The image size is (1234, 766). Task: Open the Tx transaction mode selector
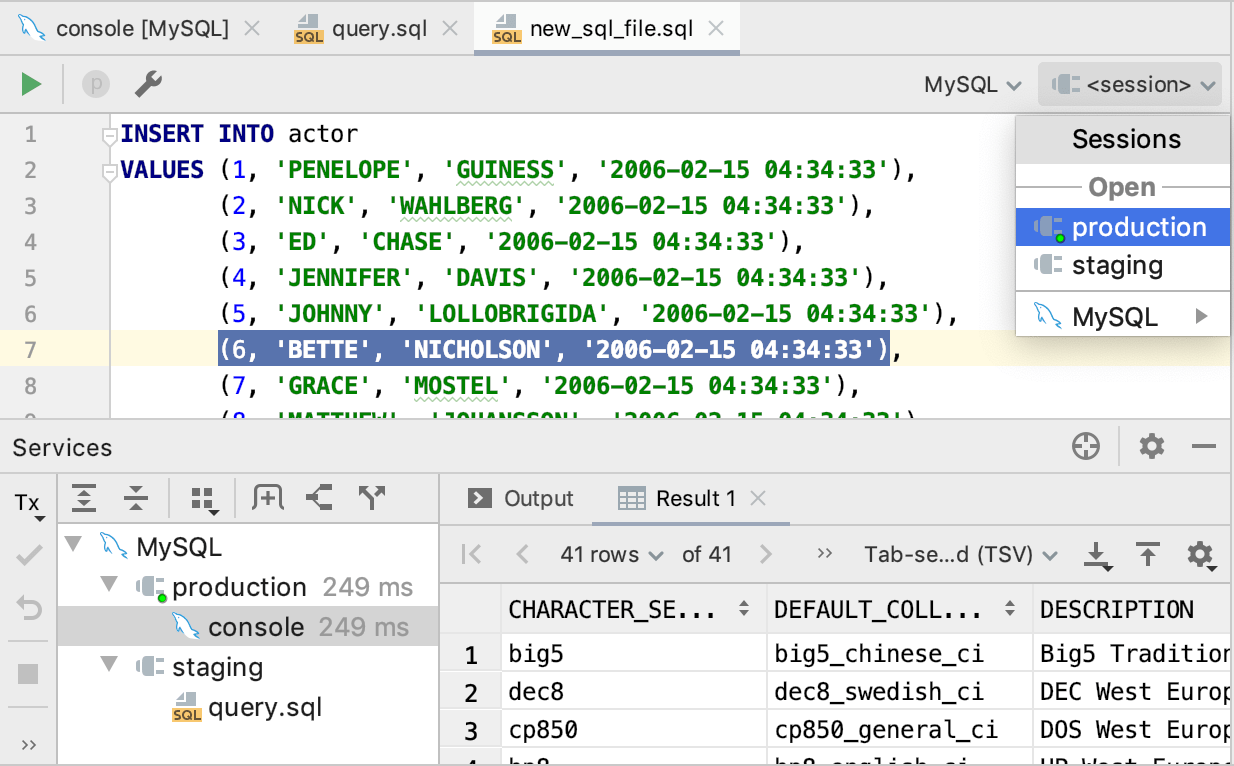pyautogui.click(x=24, y=503)
